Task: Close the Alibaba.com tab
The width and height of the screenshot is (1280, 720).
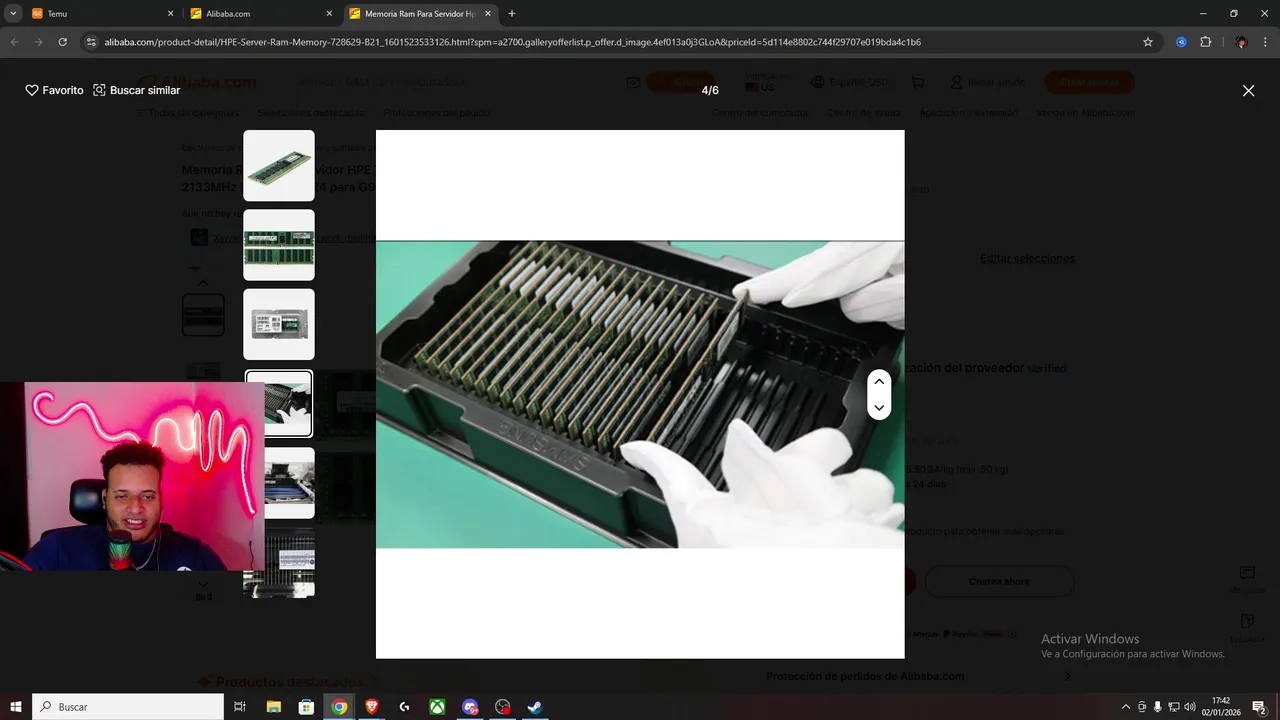Action: (330, 14)
